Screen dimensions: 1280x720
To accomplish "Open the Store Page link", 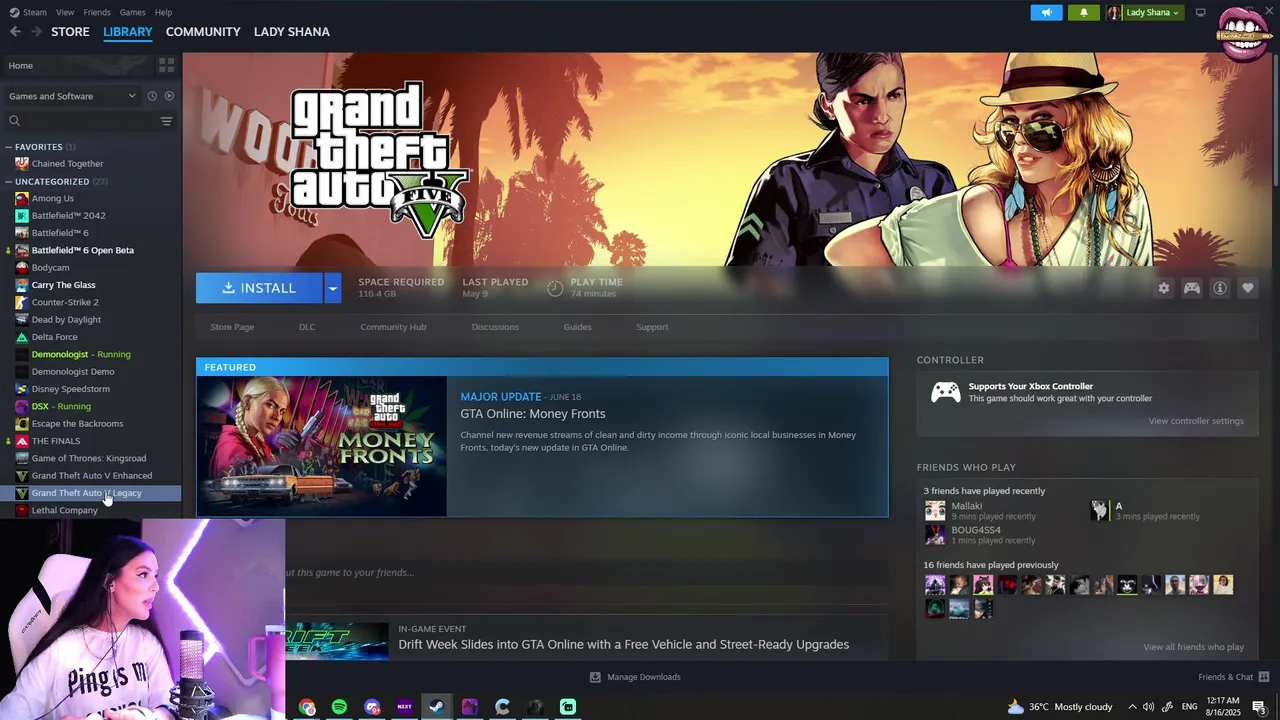I will tap(232, 327).
